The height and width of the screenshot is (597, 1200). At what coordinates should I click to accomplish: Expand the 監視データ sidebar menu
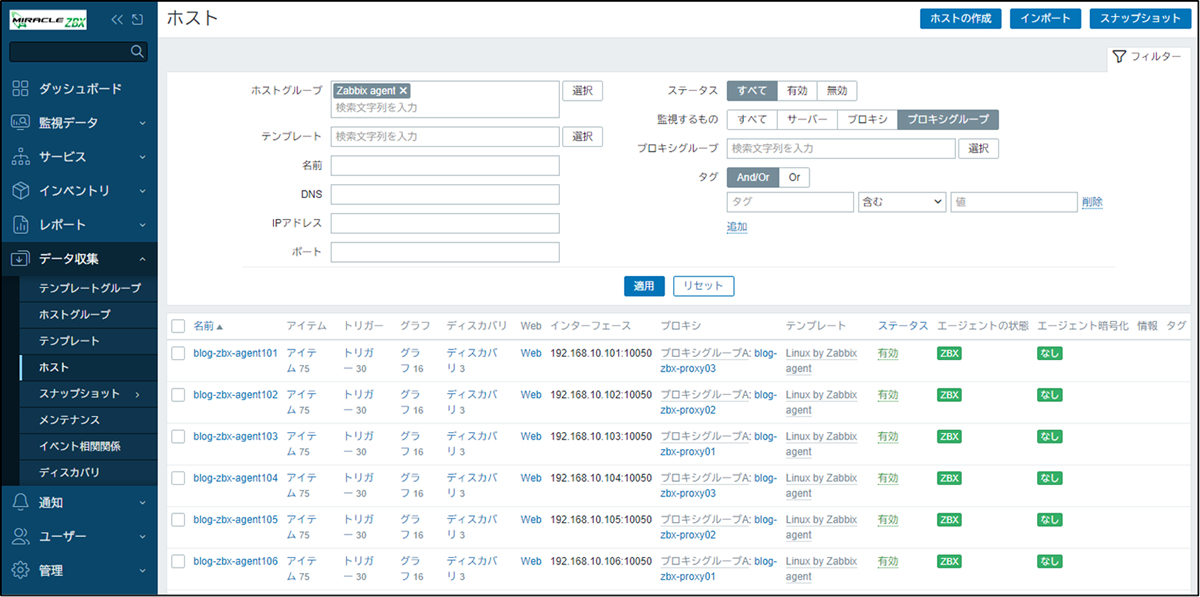(80, 123)
